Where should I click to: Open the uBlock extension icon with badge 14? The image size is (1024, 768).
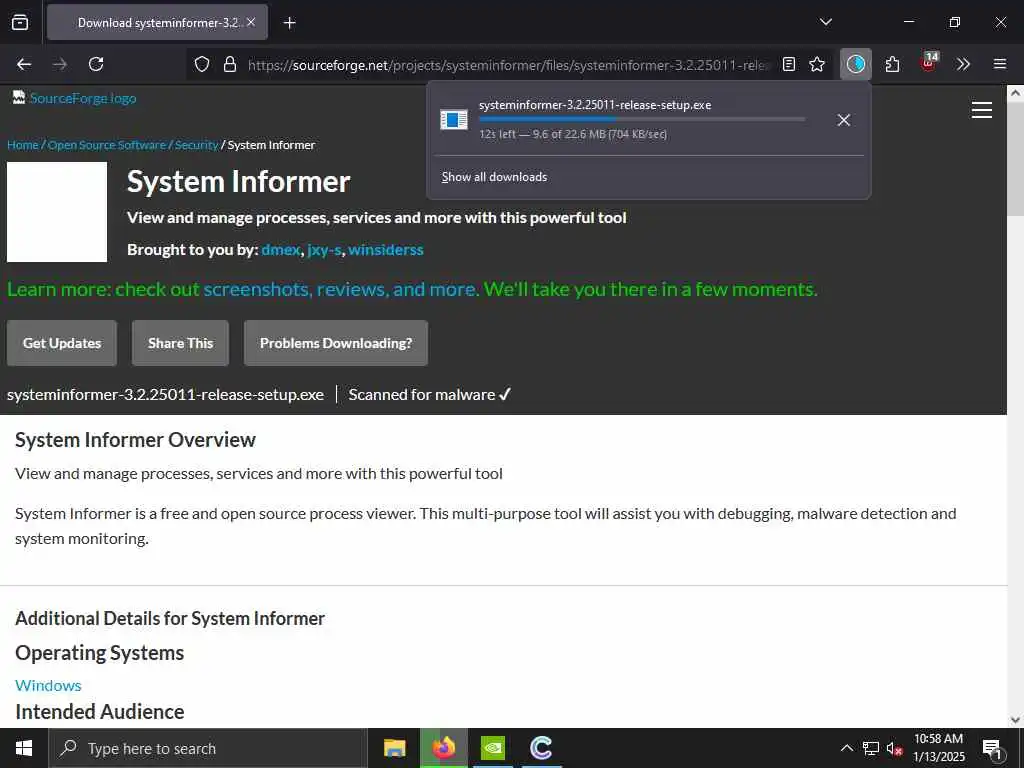pos(929,63)
